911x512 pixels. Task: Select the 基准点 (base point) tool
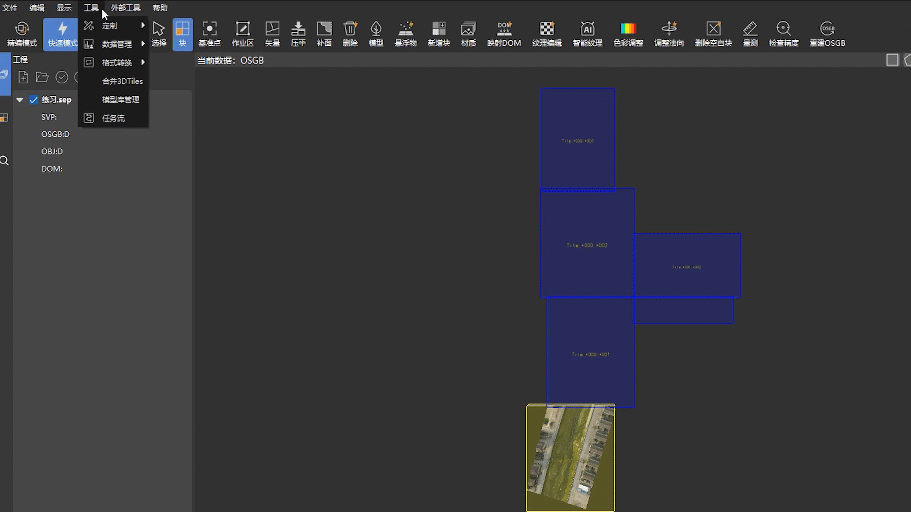[210, 33]
